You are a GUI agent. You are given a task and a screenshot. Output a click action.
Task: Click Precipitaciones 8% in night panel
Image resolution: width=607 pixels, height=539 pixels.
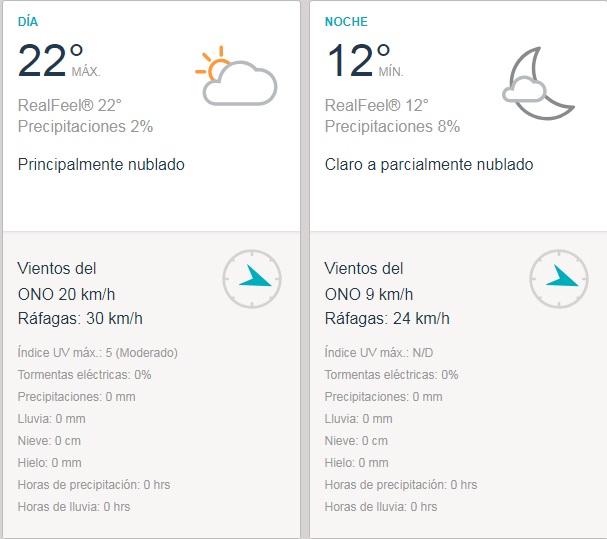tap(392, 127)
